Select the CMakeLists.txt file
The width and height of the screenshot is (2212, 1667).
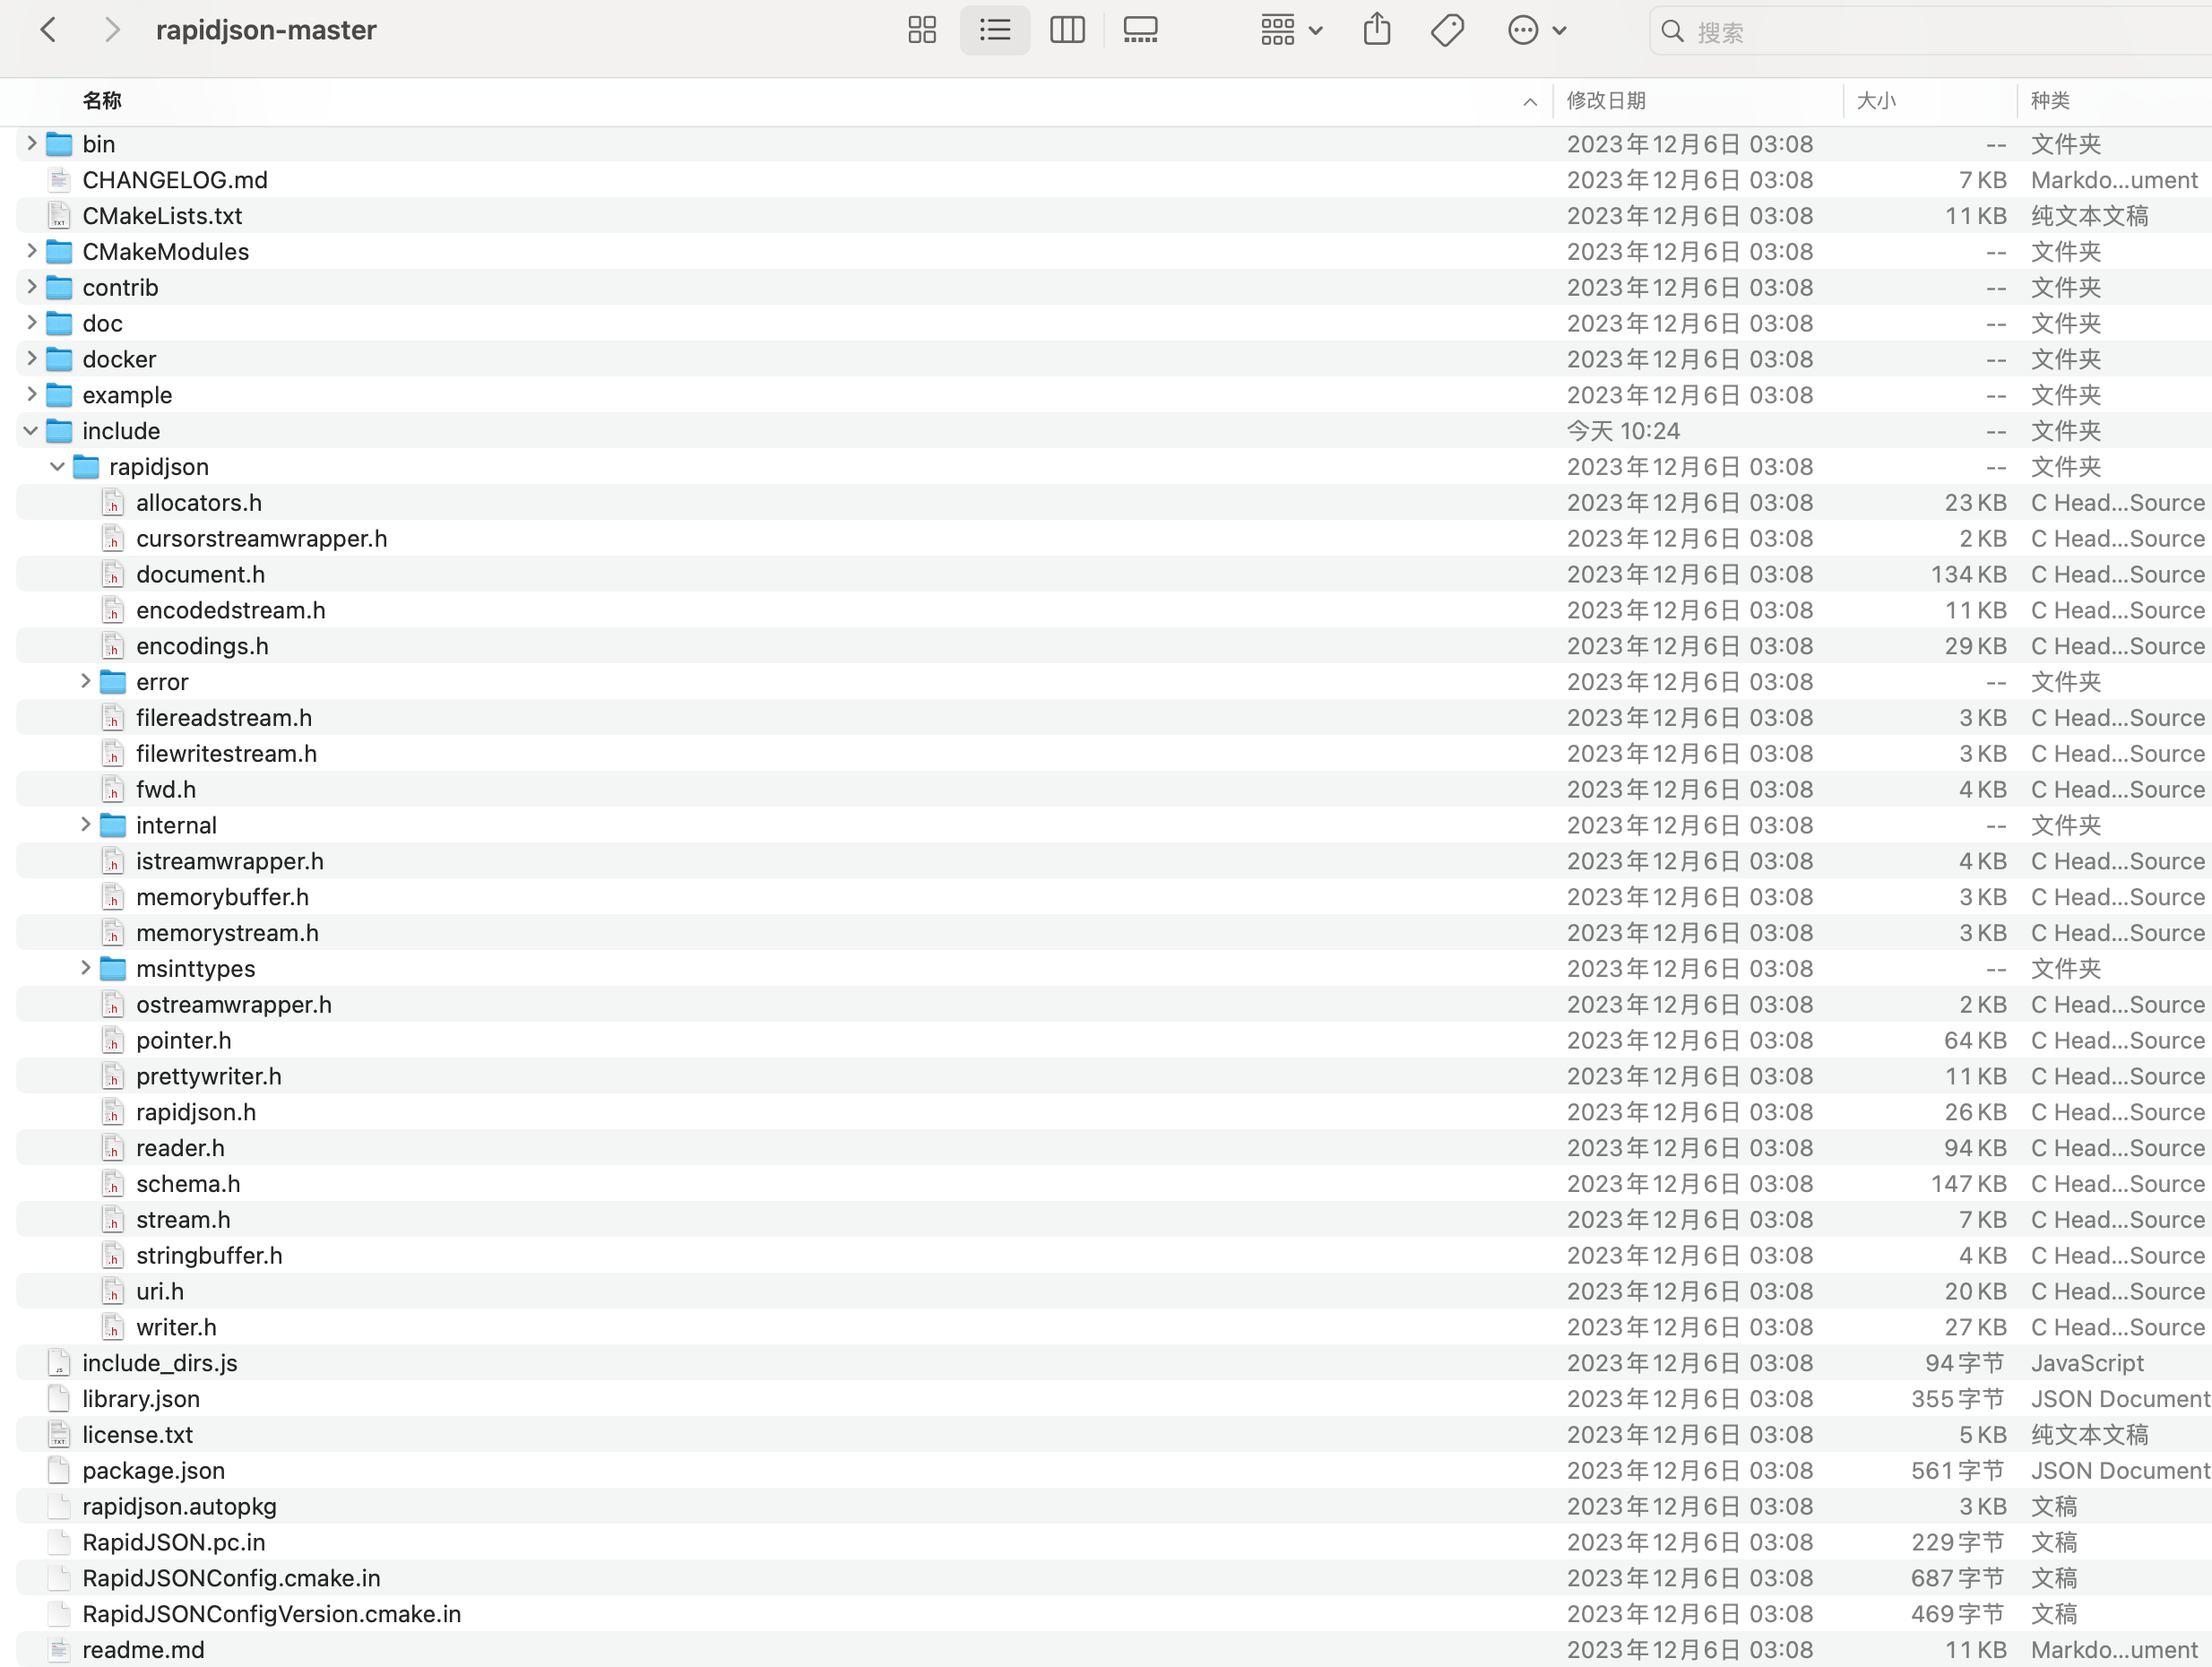pyautogui.click(x=162, y=216)
